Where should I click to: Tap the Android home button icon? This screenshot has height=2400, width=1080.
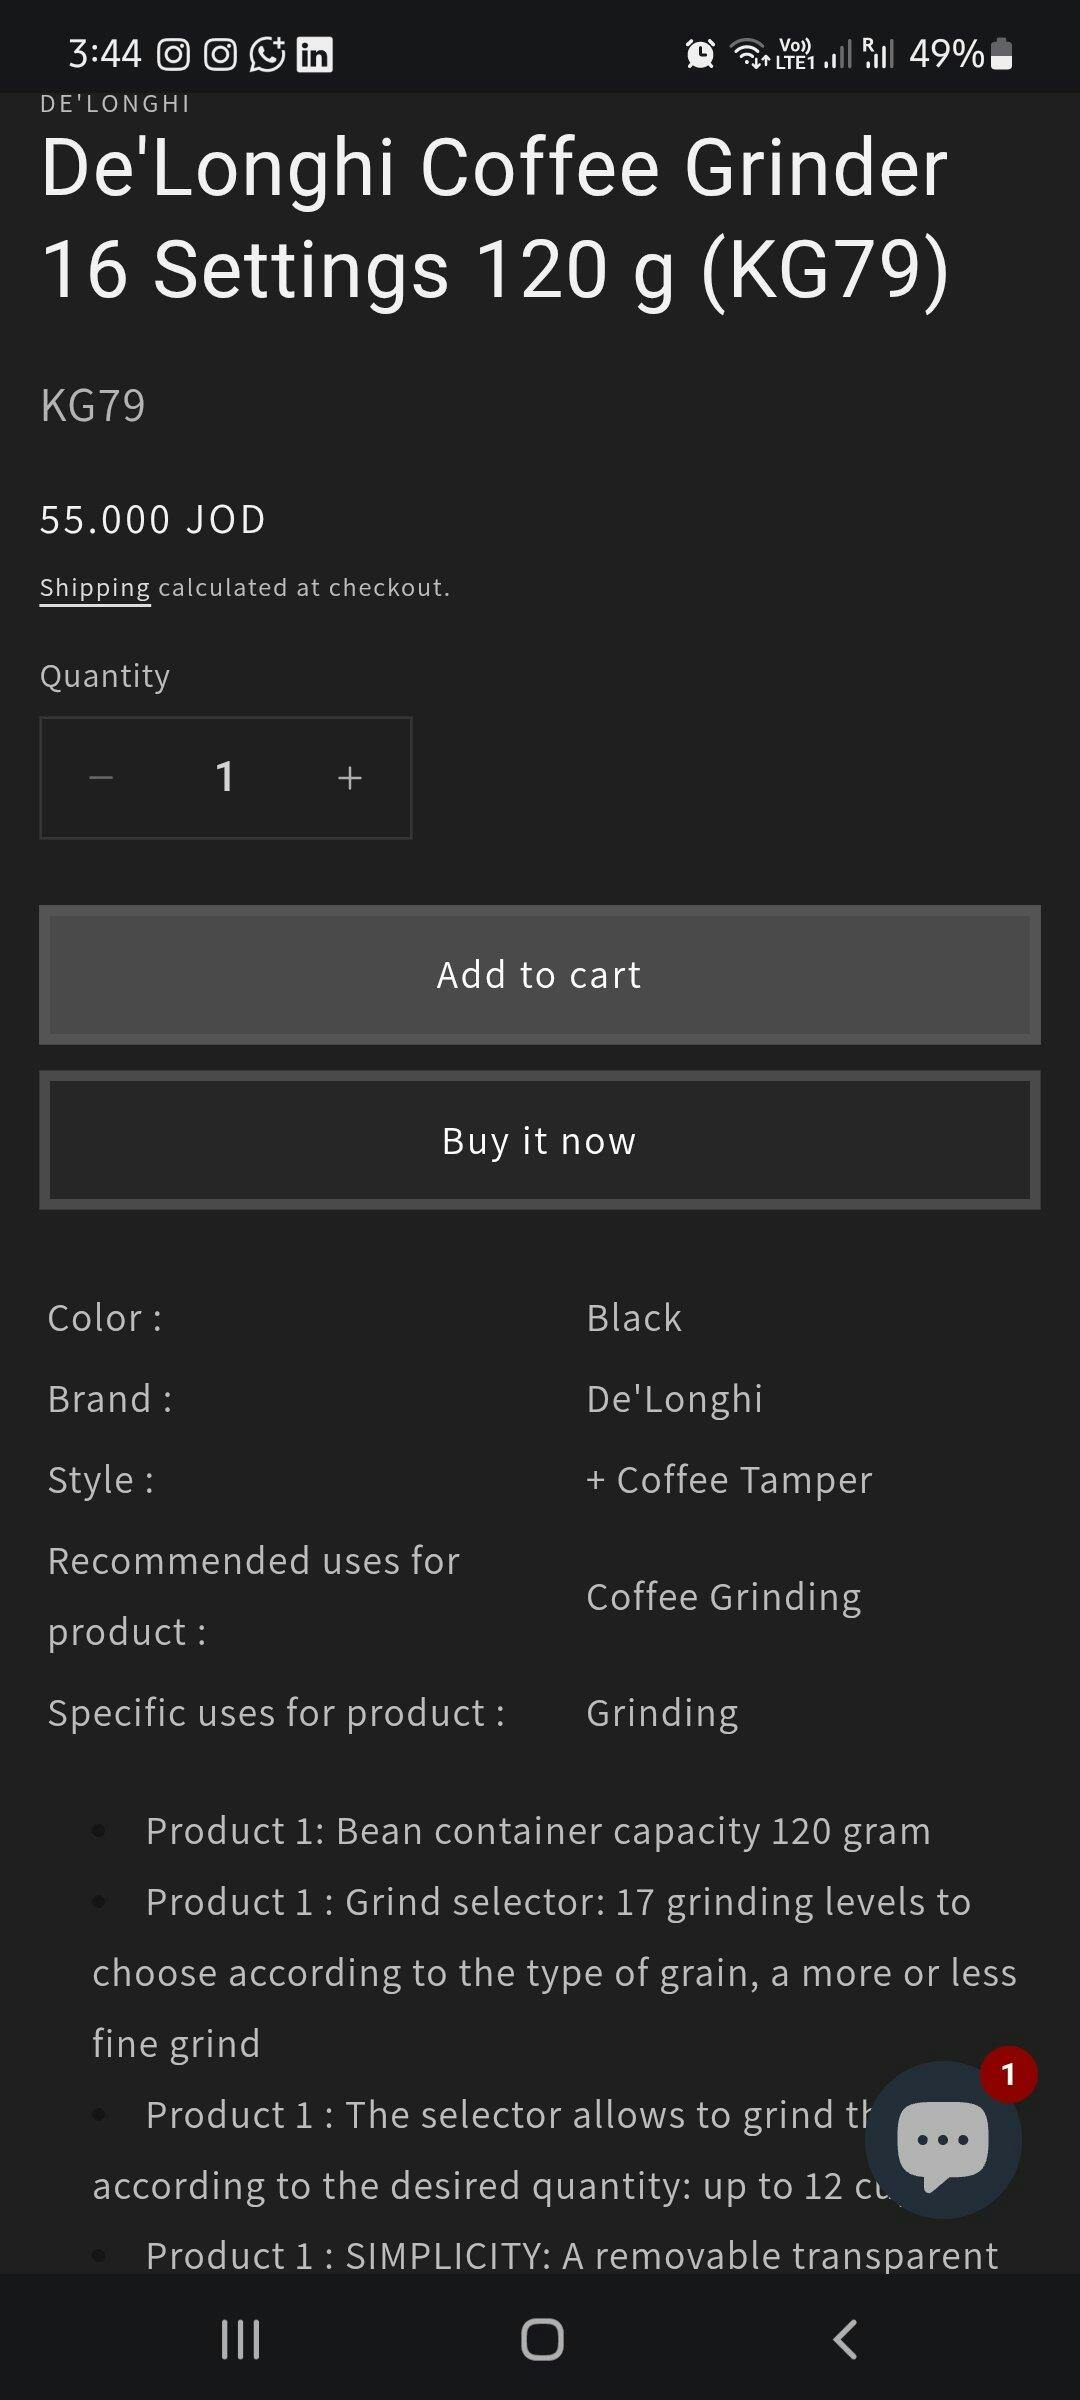coord(542,2339)
